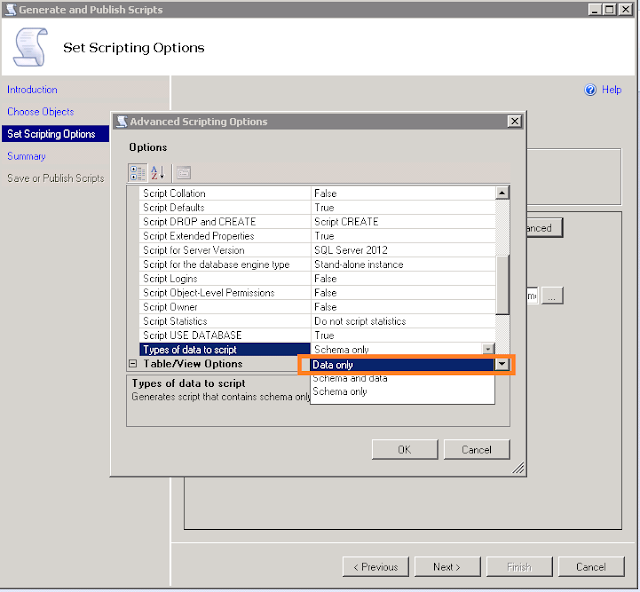Click the Next button
This screenshot has height=592, width=640.
point(447,567)
